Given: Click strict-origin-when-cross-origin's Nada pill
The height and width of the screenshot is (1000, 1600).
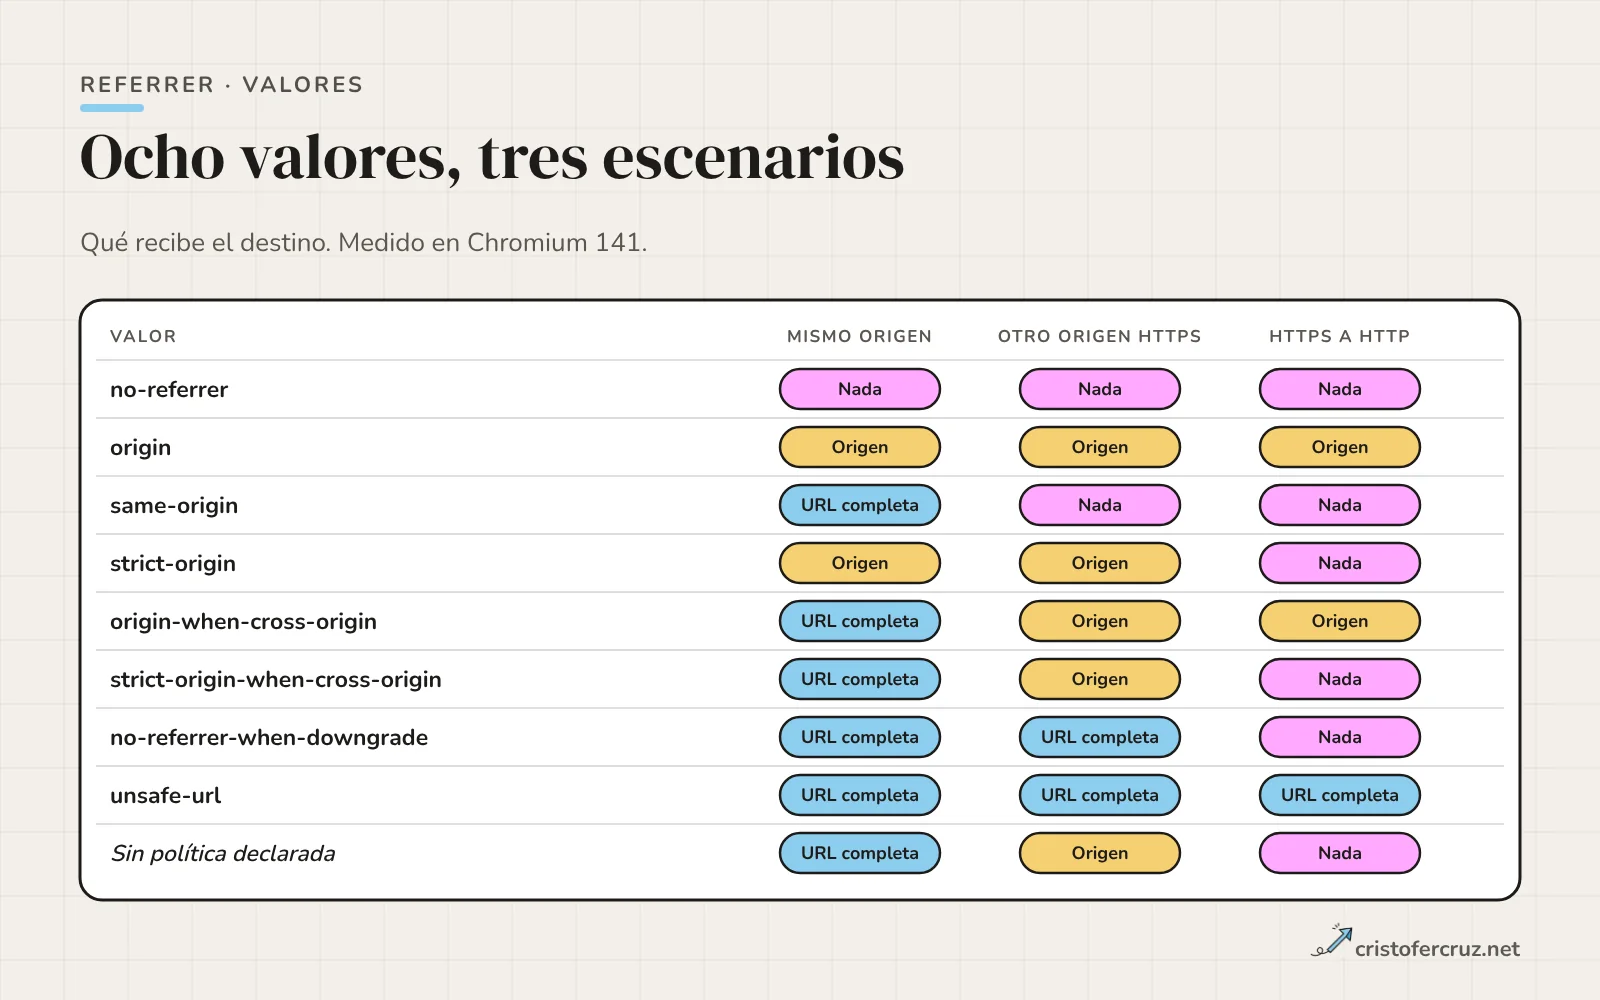Looking at the screenshot, I should pyautogui.click(x=1340, y=679).
